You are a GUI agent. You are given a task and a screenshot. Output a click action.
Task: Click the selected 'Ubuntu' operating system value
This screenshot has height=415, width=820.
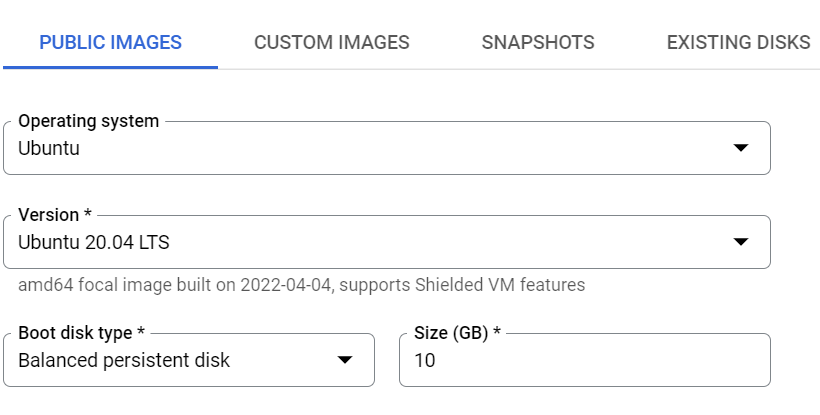[49, 149]
